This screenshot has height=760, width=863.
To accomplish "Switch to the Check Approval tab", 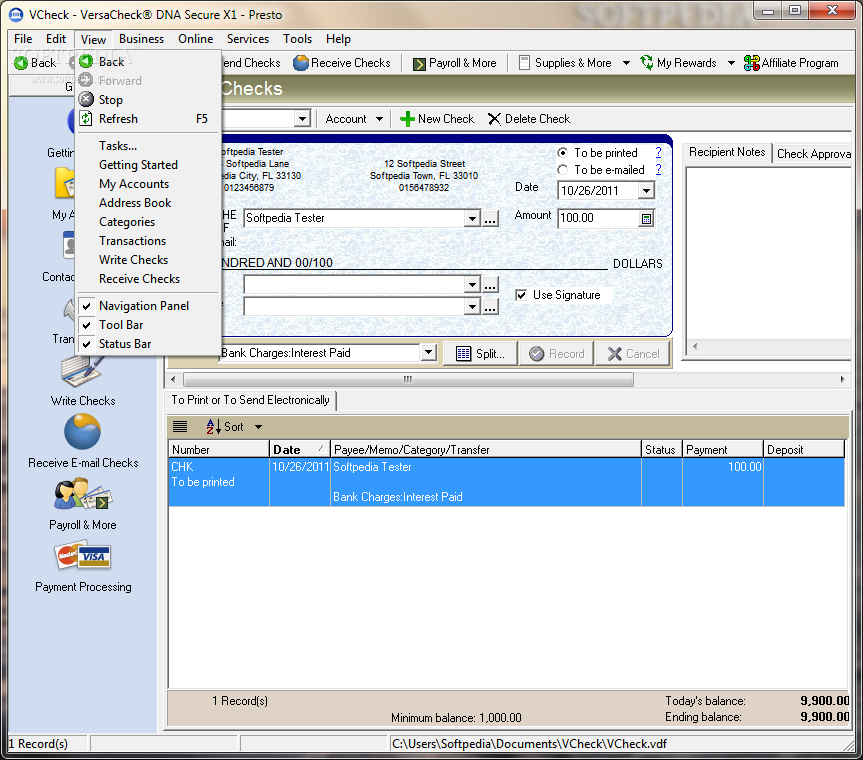I will click(813, 154).
